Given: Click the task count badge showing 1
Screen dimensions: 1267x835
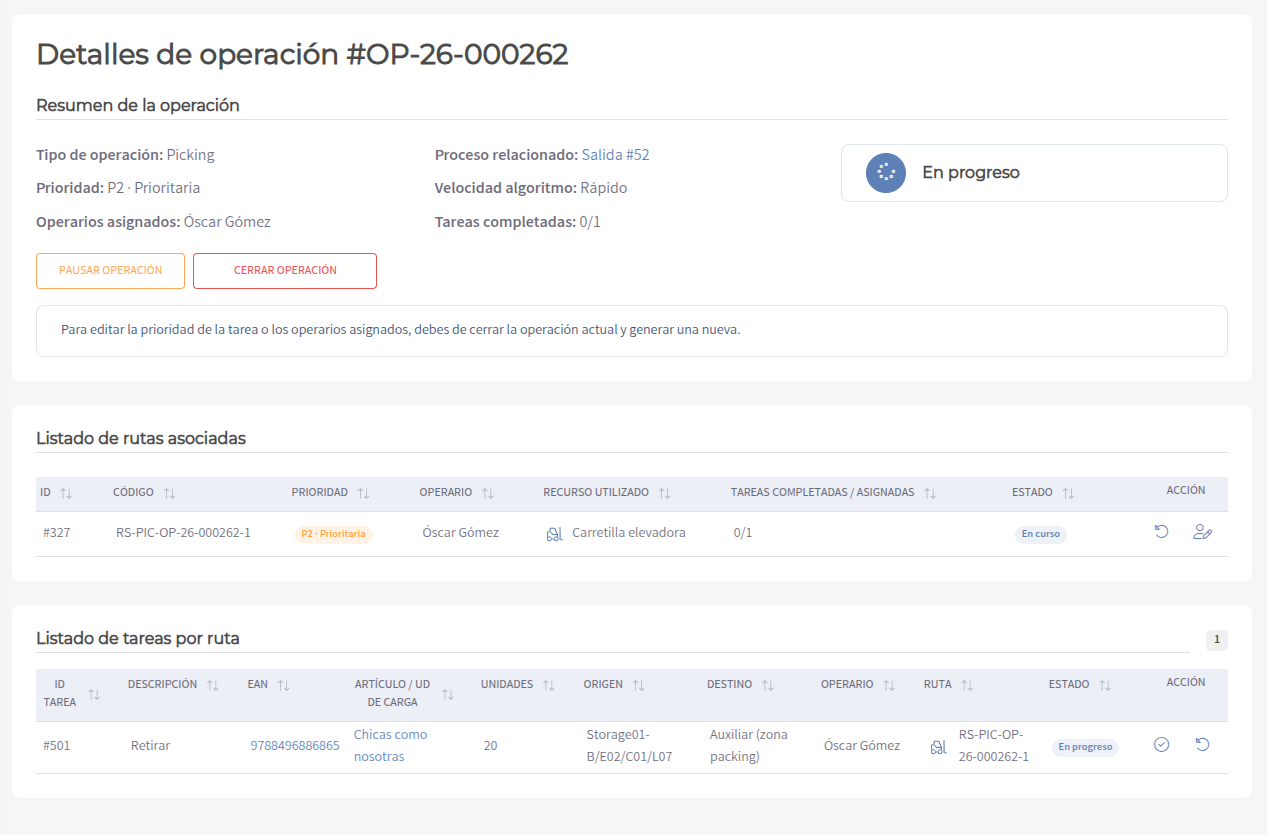Looking at the screenshot, I should (1216, 640).
